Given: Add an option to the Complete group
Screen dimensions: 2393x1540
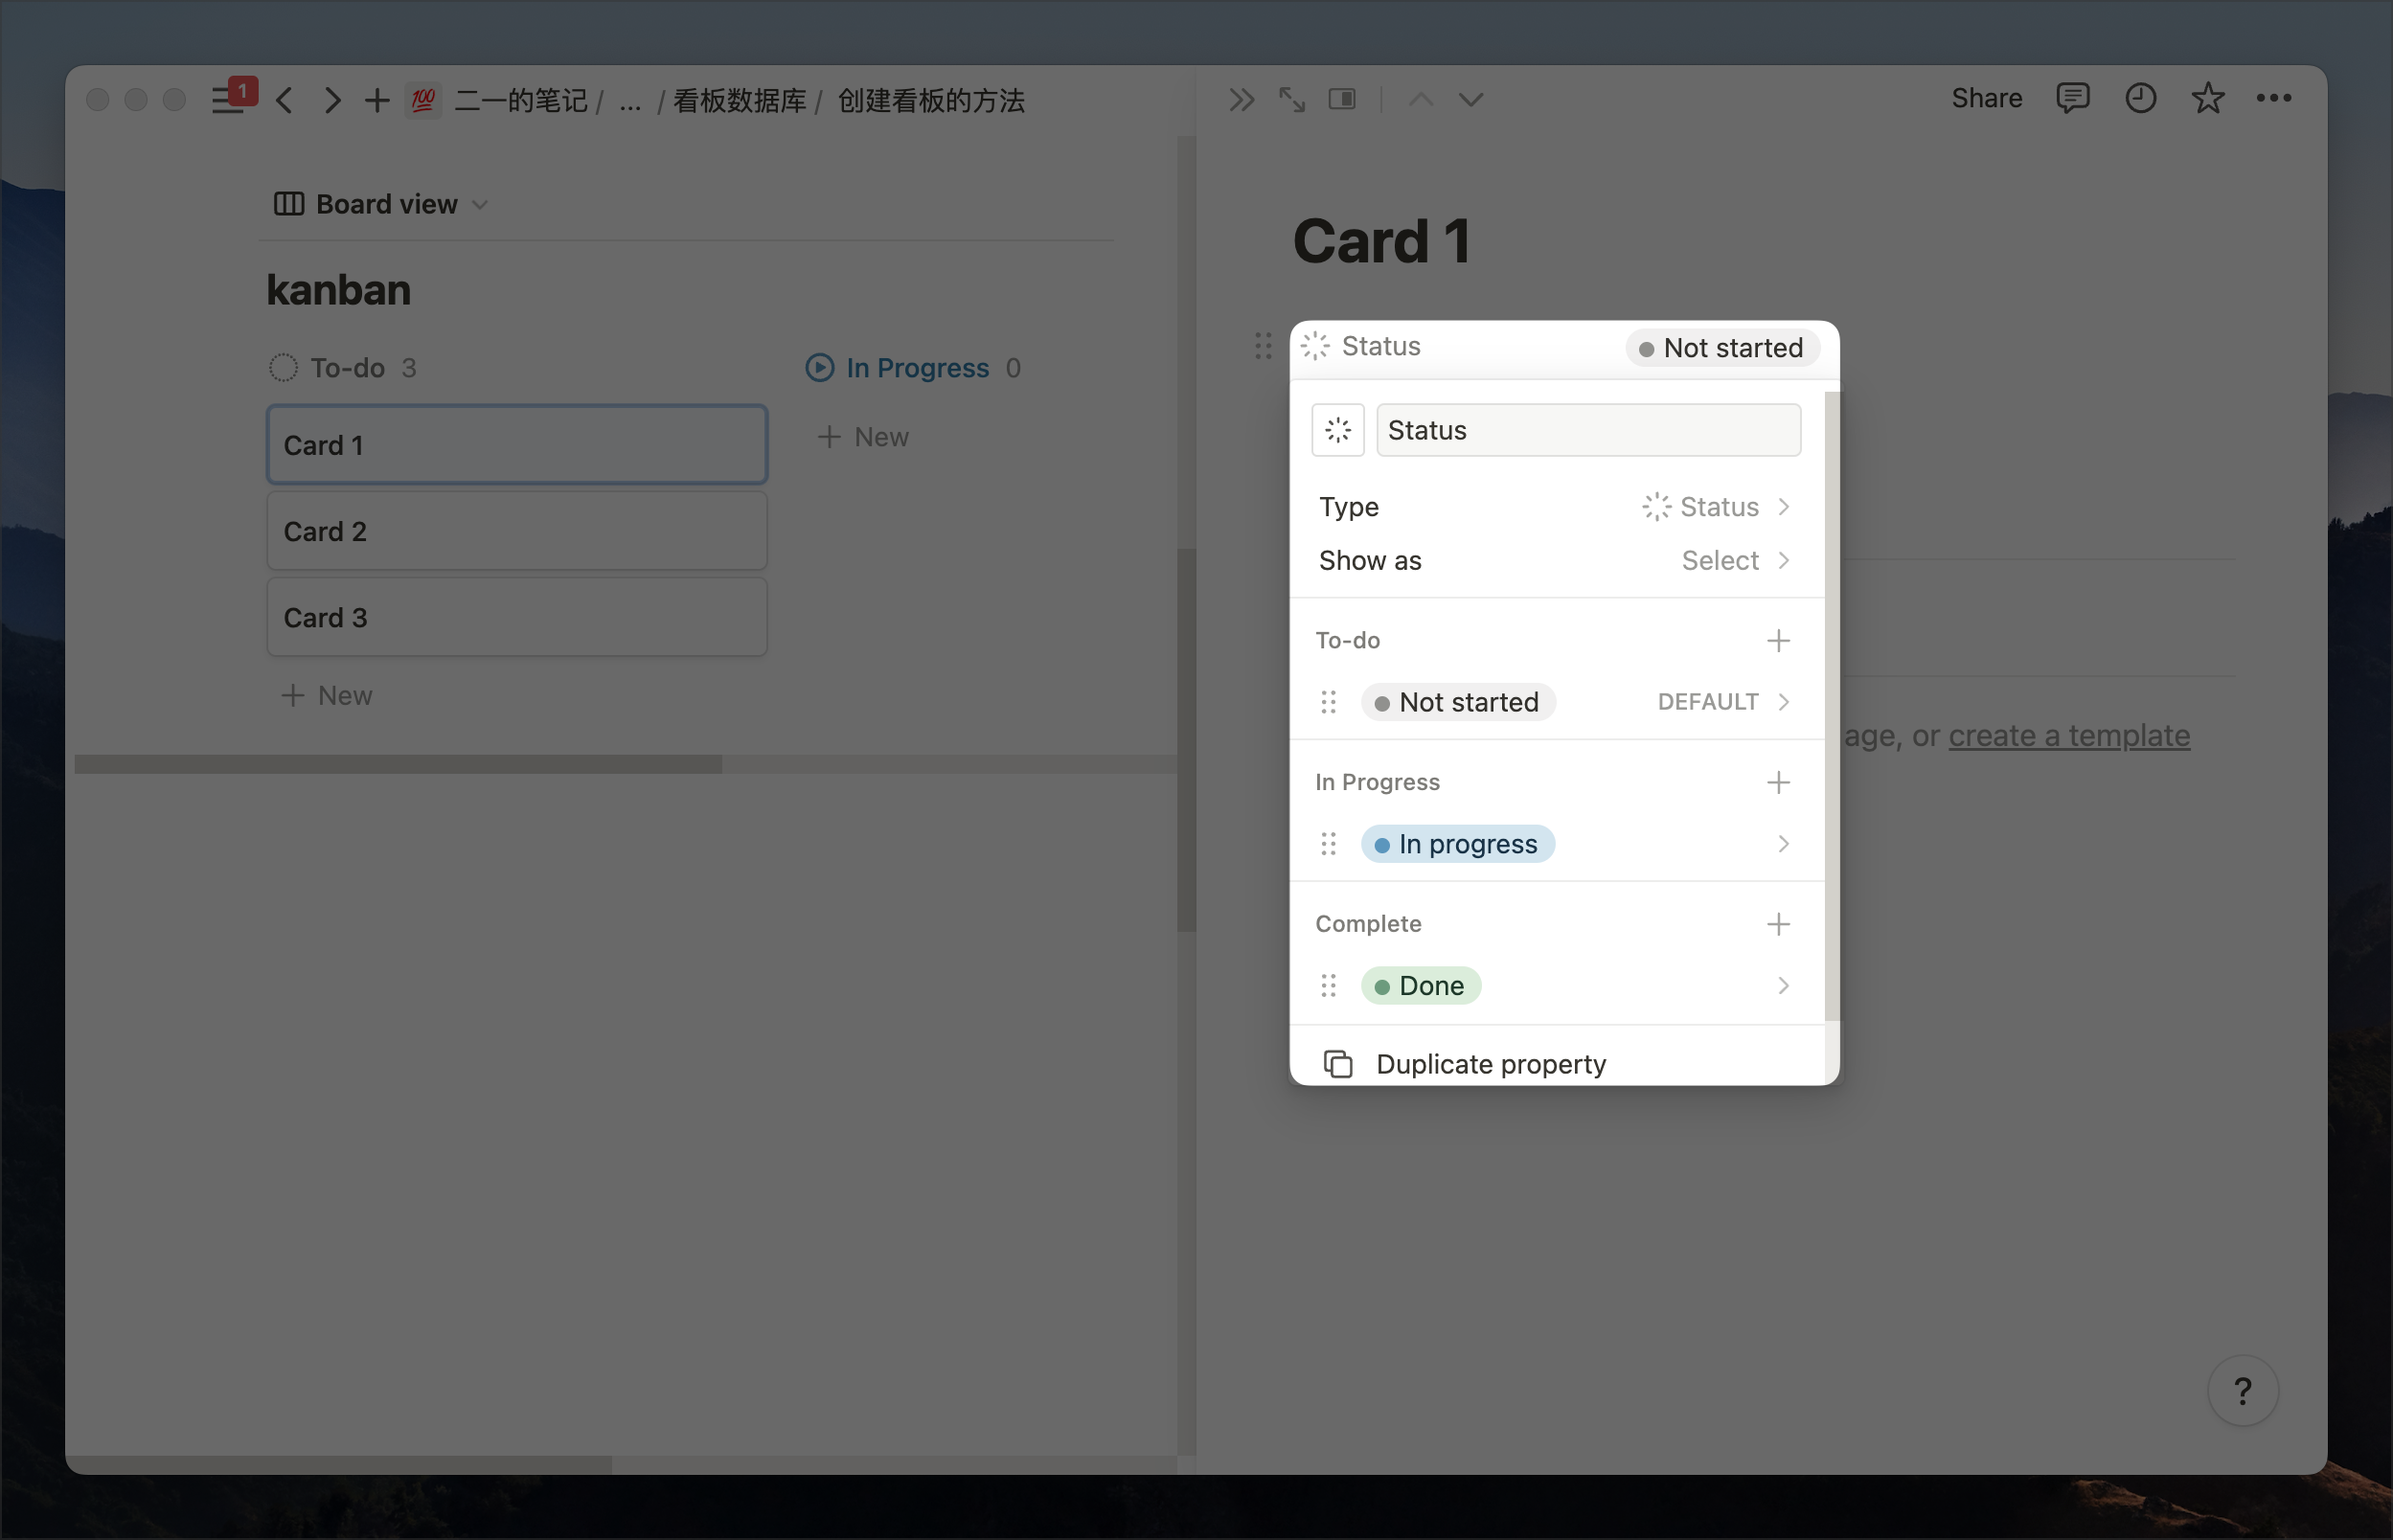Looking at the screenshot, I should click(1778, 925).
